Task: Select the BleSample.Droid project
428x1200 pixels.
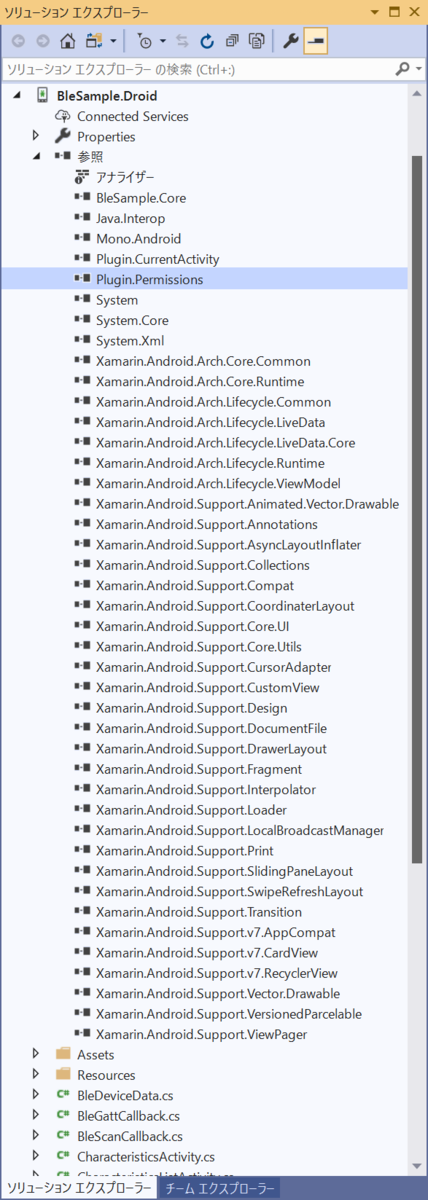Action: [x=107, y=95]
